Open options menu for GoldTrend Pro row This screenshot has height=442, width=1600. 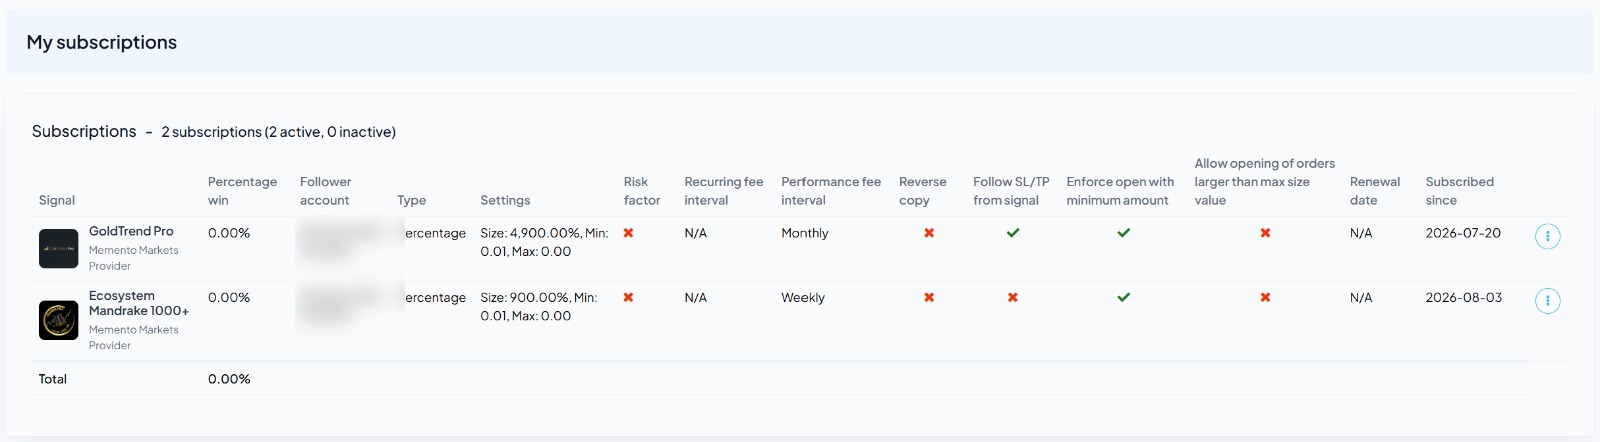[1547, 237]
